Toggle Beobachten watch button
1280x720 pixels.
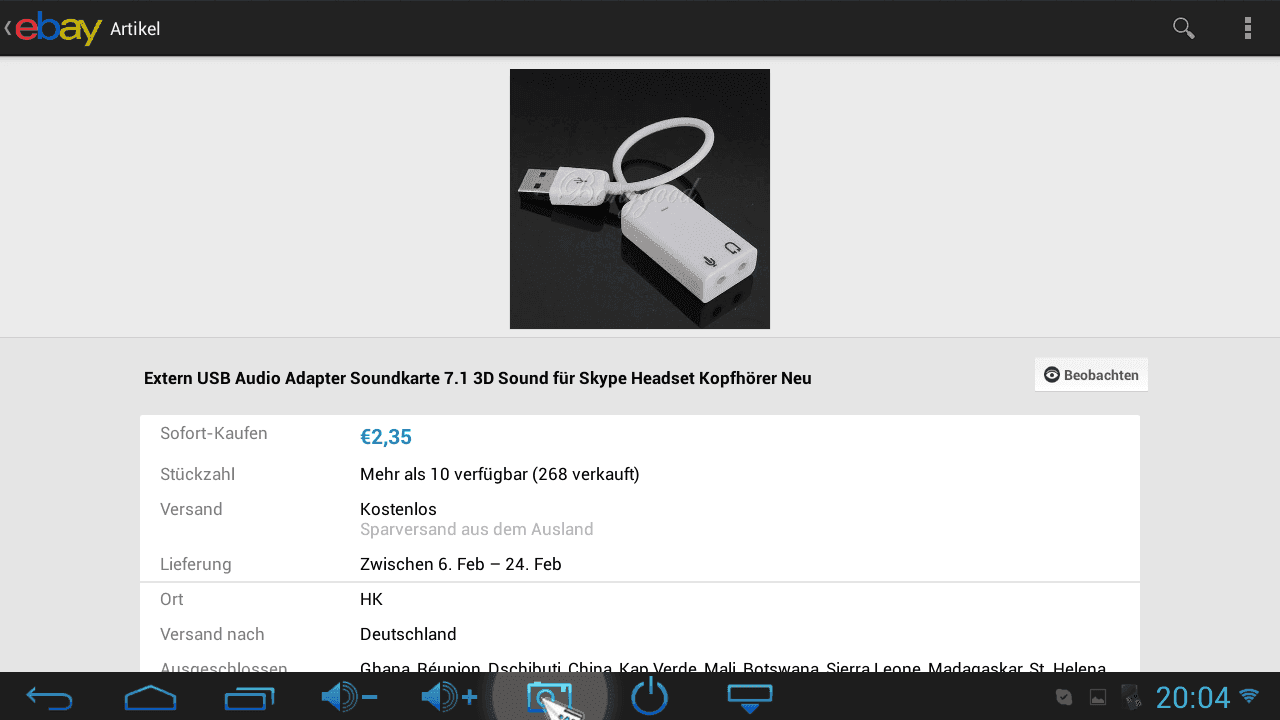(x=1091, y=375)
